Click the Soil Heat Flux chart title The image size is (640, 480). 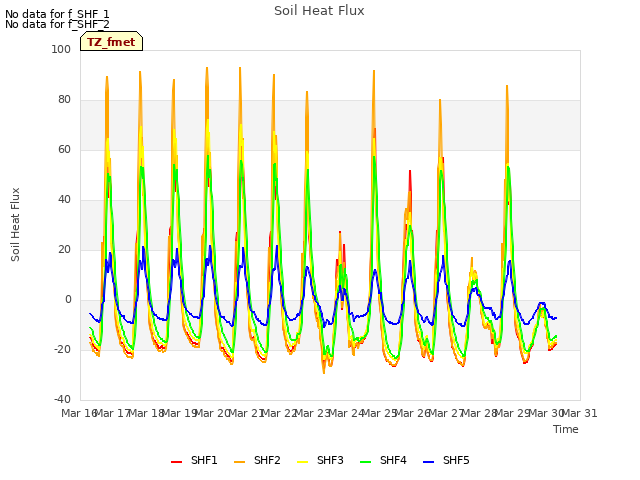click(x=319, y=11)
